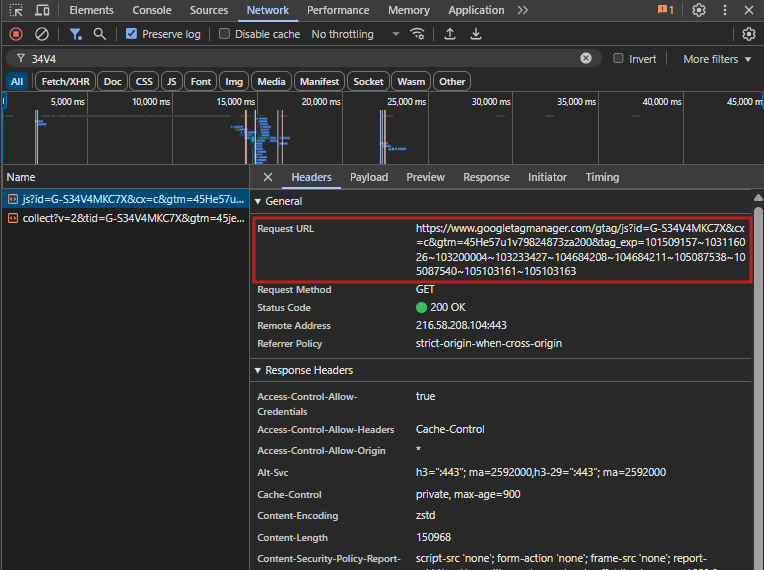Click the filter funnel icon
The width and height of the screenshot is (764, 570).
point(75,34)
